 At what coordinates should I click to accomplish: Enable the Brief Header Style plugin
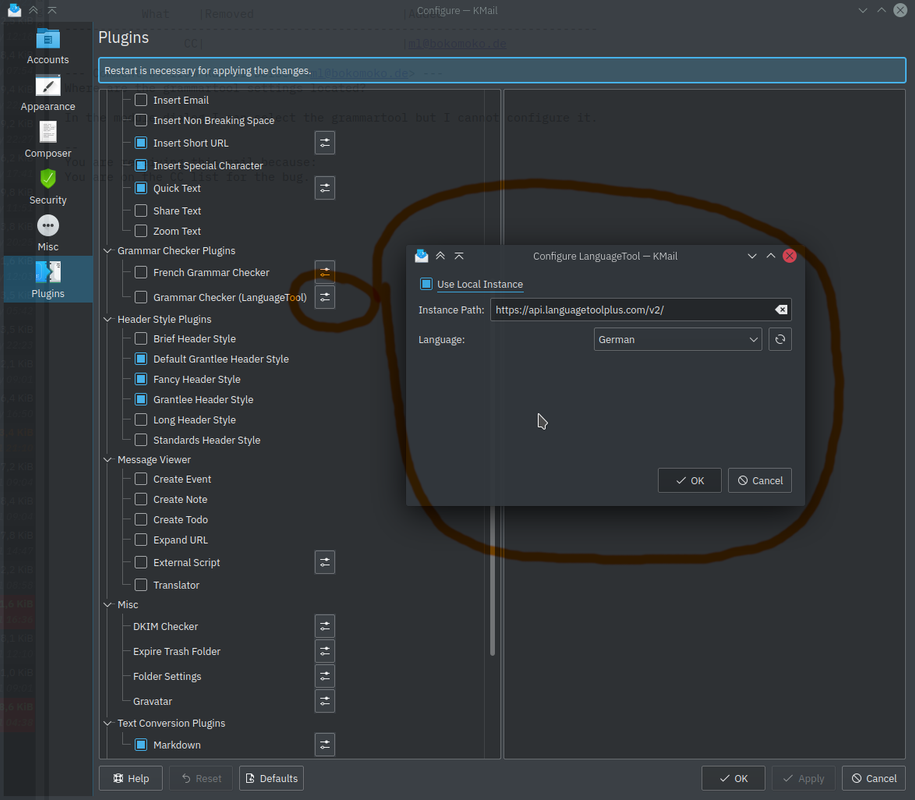[x=141, y=338]
